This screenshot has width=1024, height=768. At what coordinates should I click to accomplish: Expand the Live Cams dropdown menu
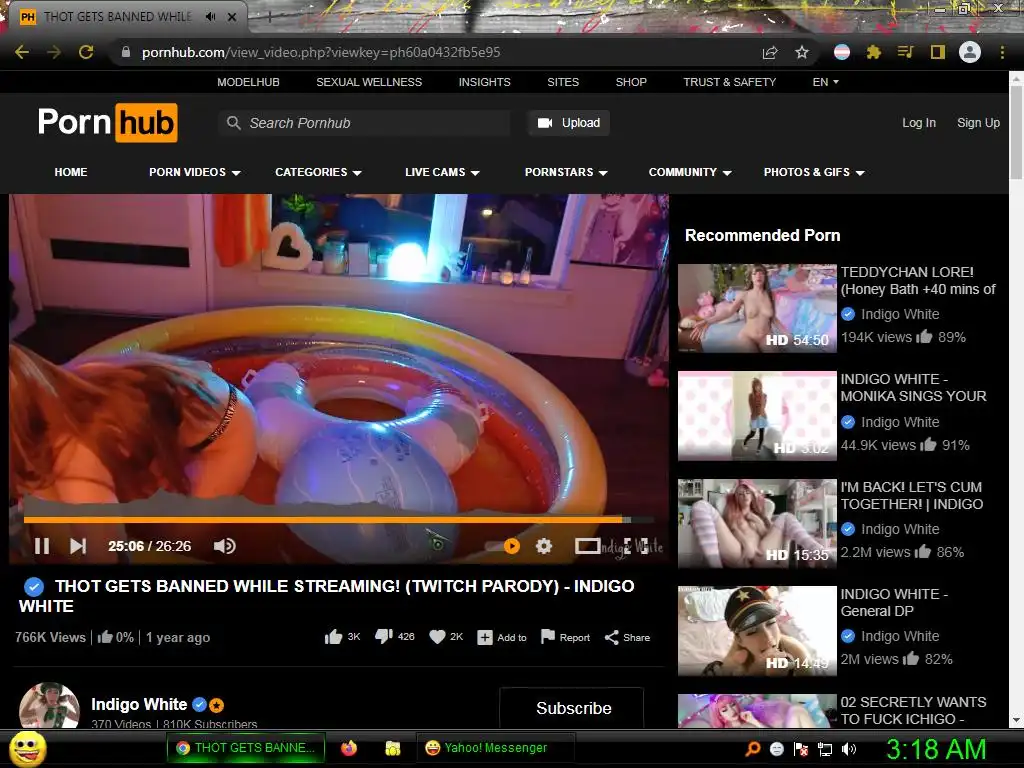point(442,172)
